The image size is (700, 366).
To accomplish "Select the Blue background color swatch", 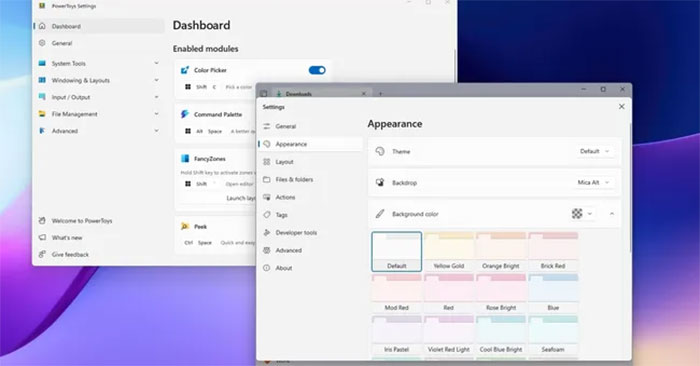I will tap(553, 293).
